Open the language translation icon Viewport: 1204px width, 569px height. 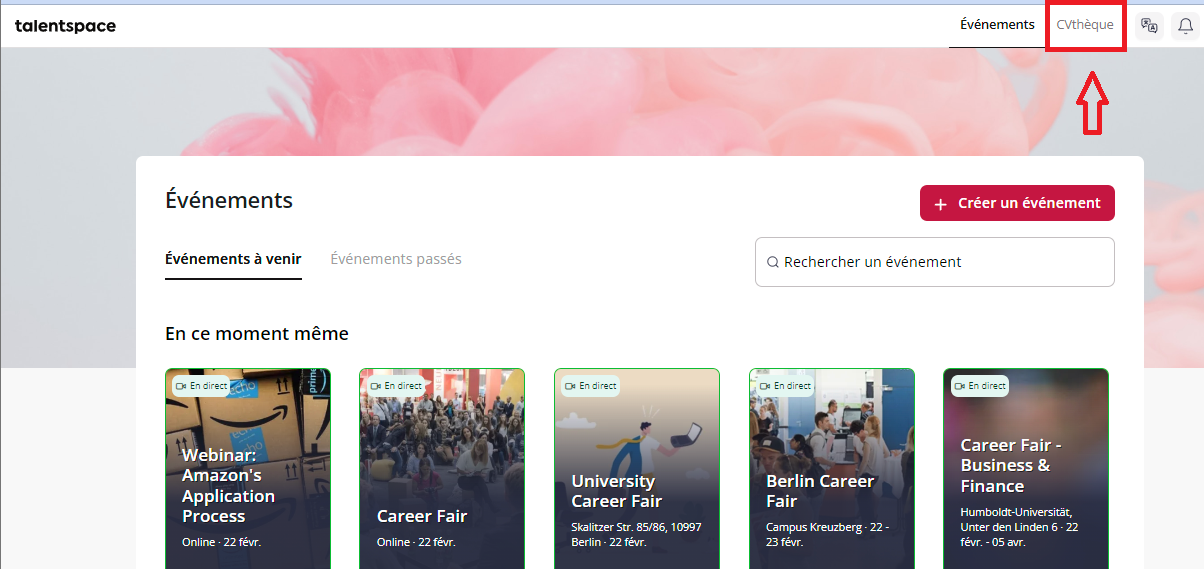pyautogui.click(x=1149, y=26)
